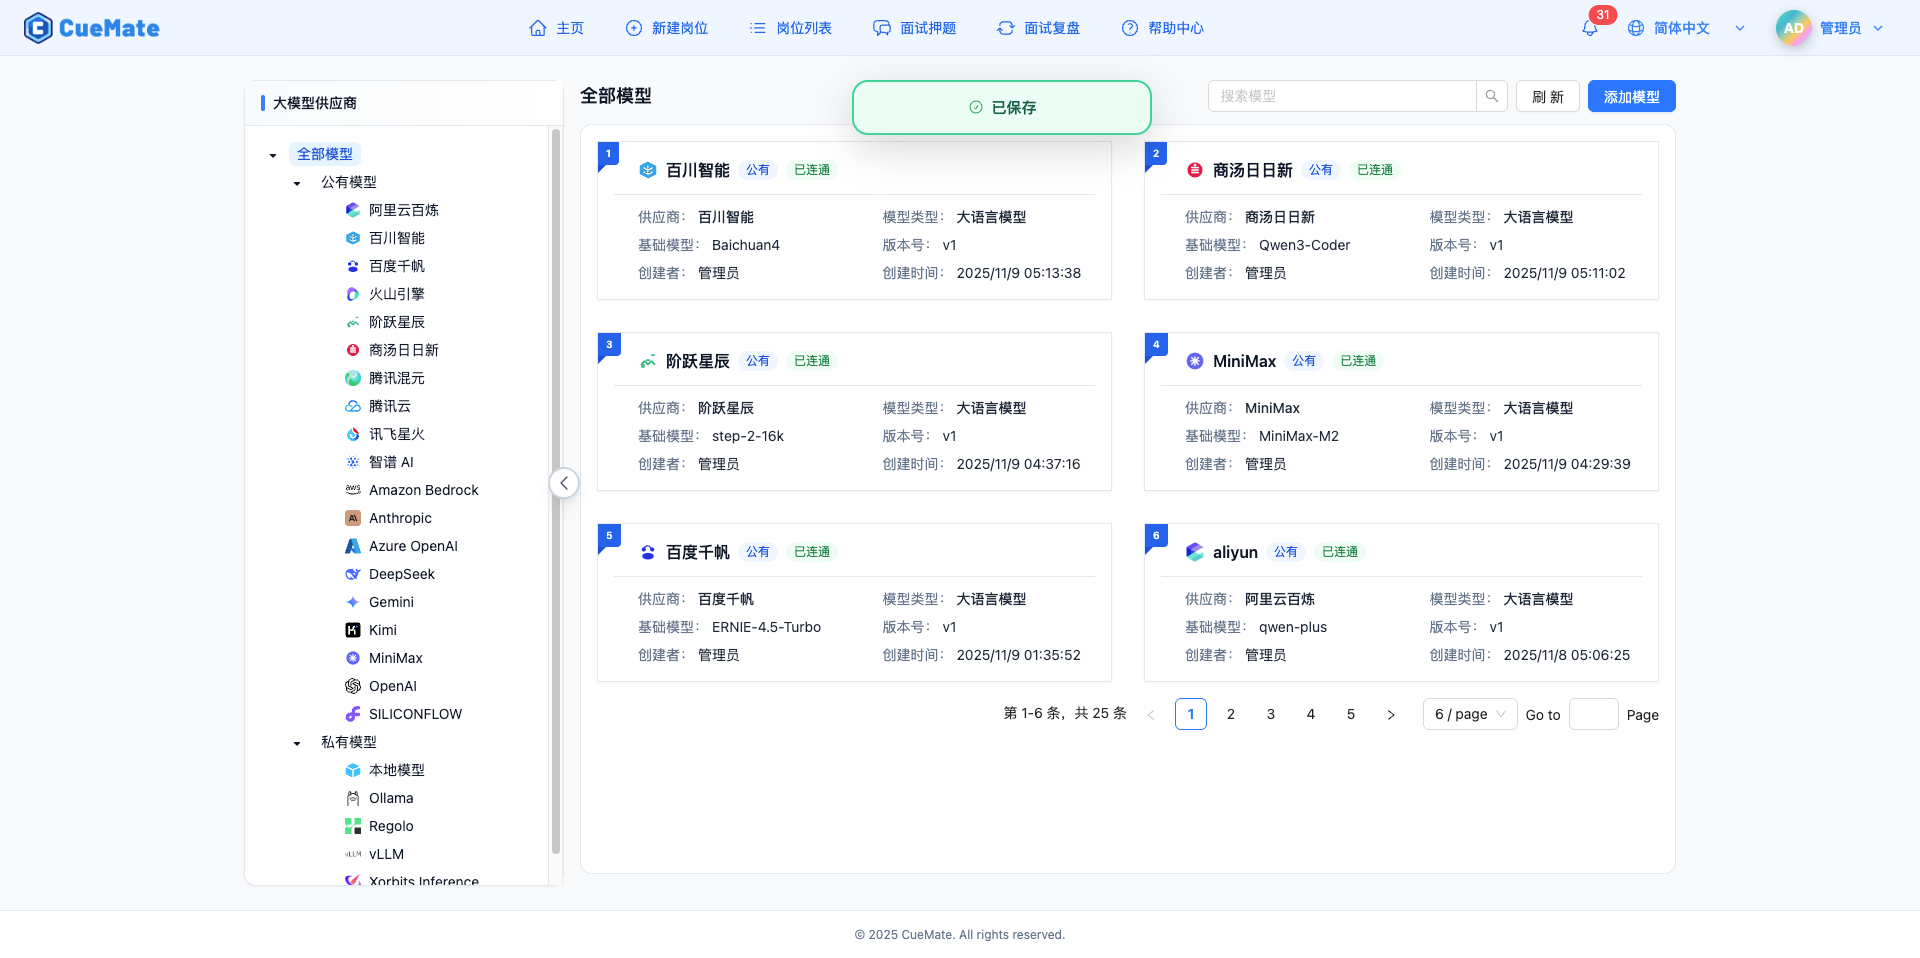Click the 添加模型 button
The width and height of the screenshot is (1920, 958).
(1631, 96)
